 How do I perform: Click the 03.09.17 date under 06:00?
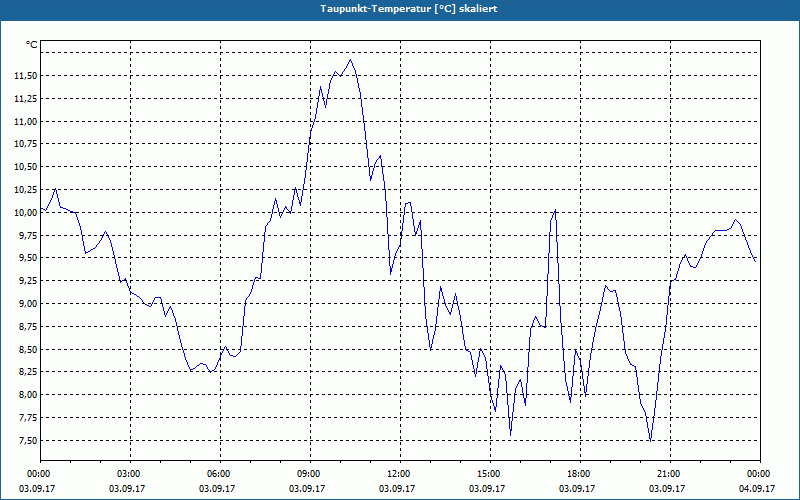coord(217,488)
